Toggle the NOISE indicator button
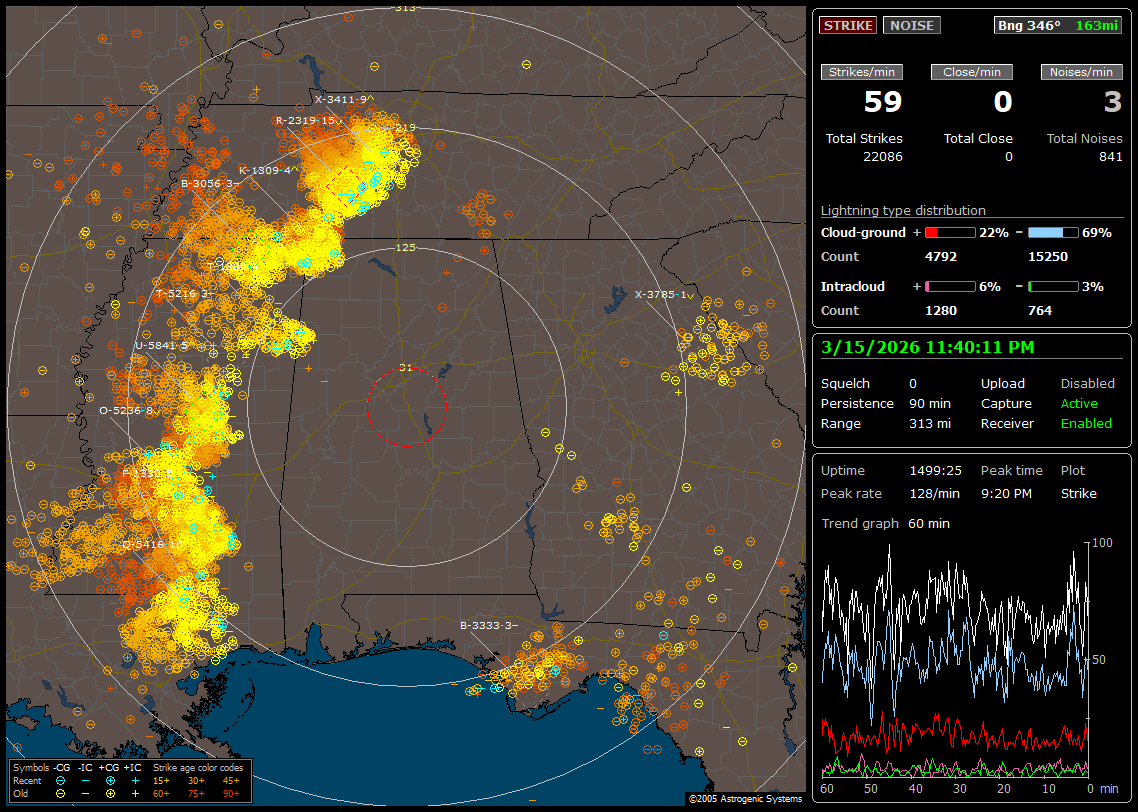The width and height of the screenshot is (1138, 812). tap(911, 26)
